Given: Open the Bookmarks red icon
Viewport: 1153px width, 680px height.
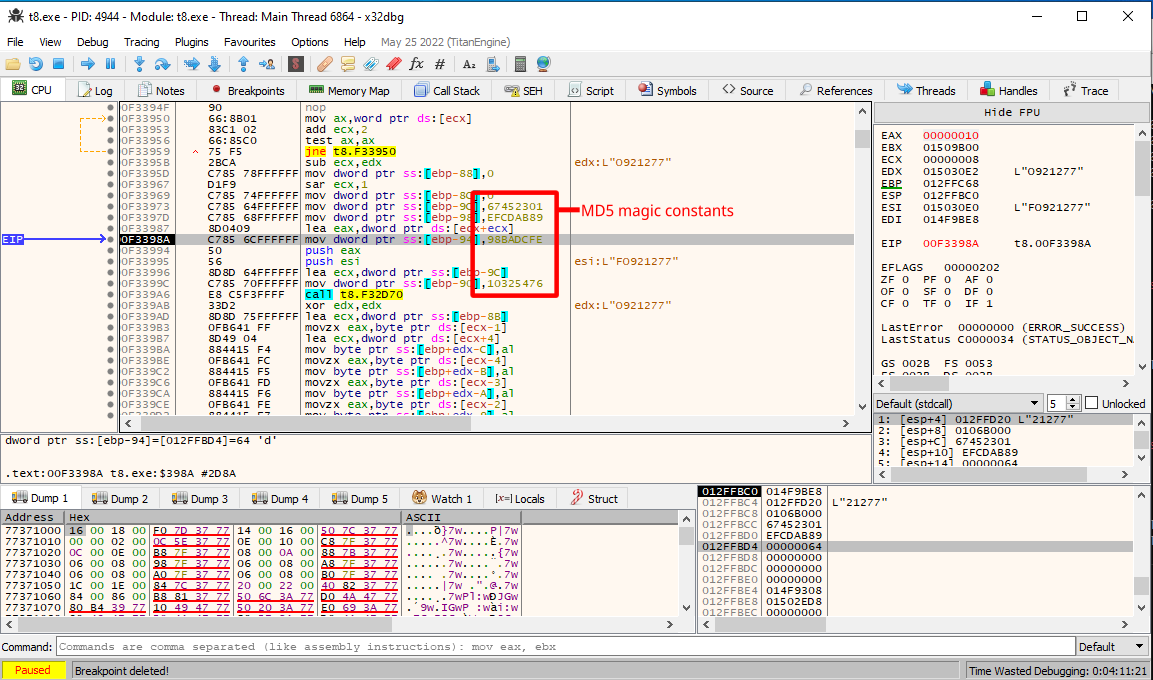Looking at the screenshot, I should point(393,64).
